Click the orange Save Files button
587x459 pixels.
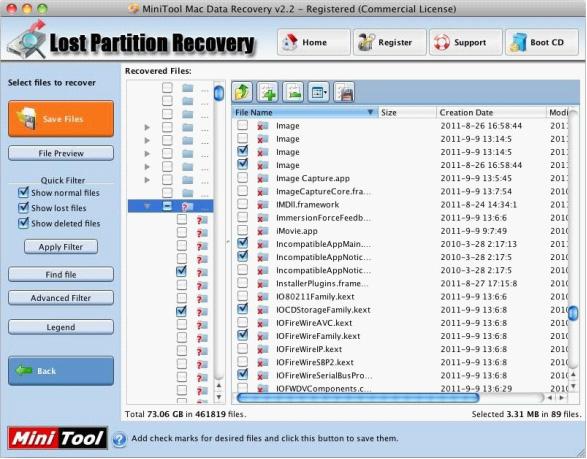[61, 118]
